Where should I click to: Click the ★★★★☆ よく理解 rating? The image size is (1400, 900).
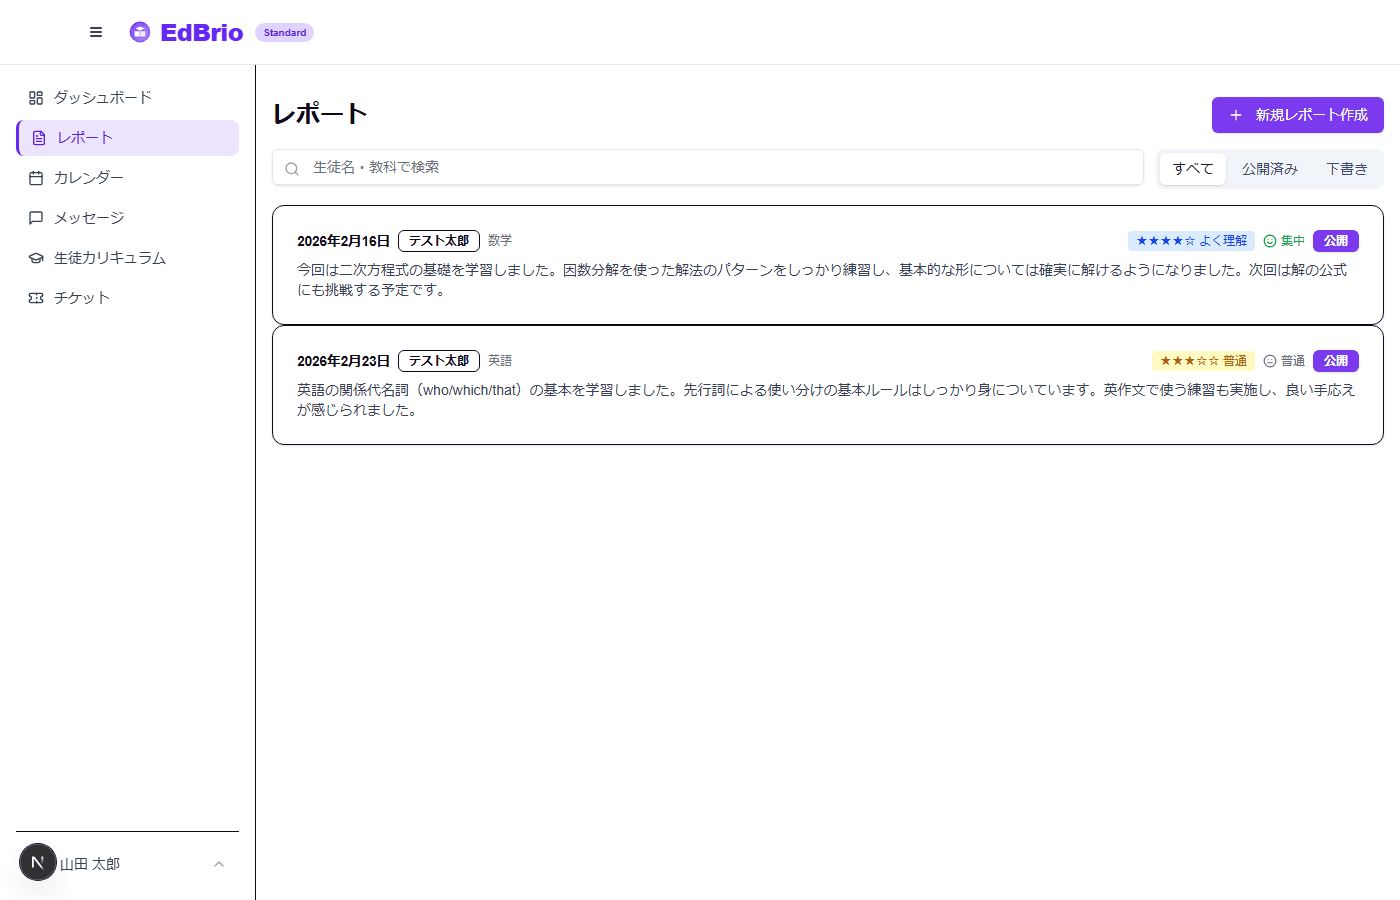(1191, 240)
